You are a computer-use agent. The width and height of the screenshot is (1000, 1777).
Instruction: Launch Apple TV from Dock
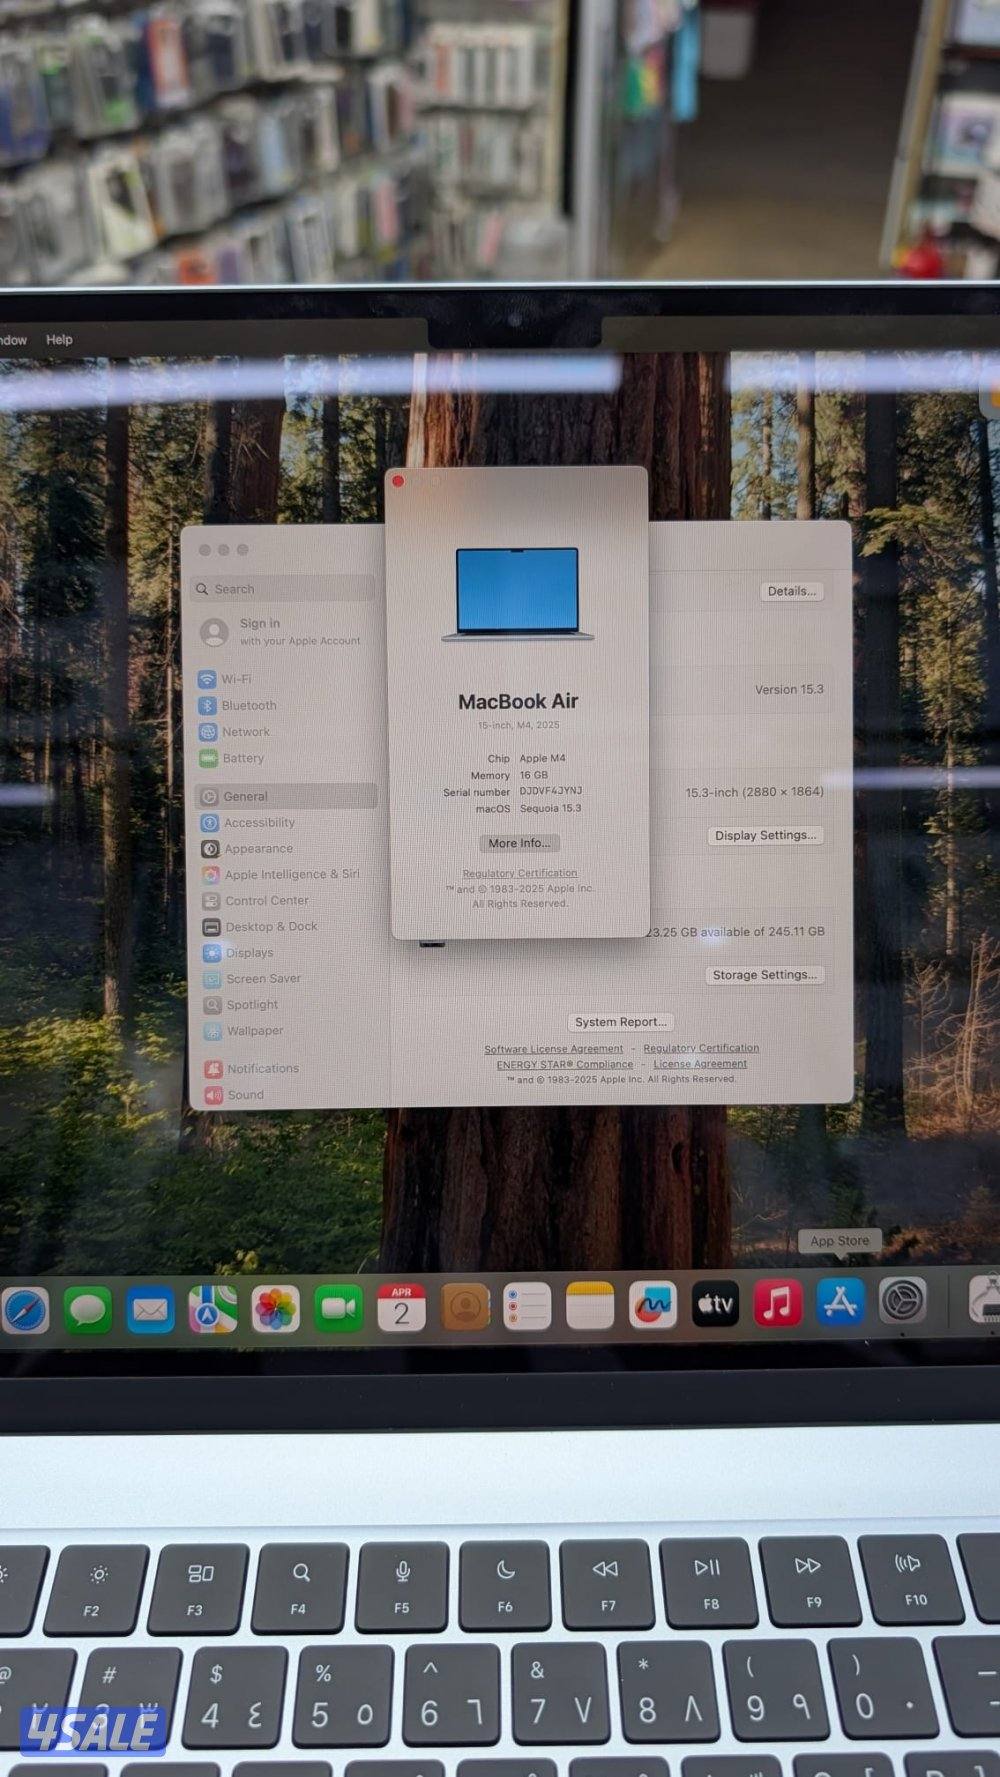(x=715, y=1304)
